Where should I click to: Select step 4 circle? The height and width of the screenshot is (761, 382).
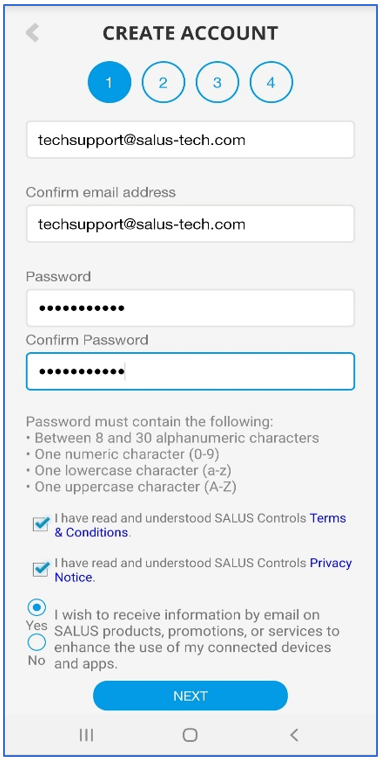pos(271,83)
